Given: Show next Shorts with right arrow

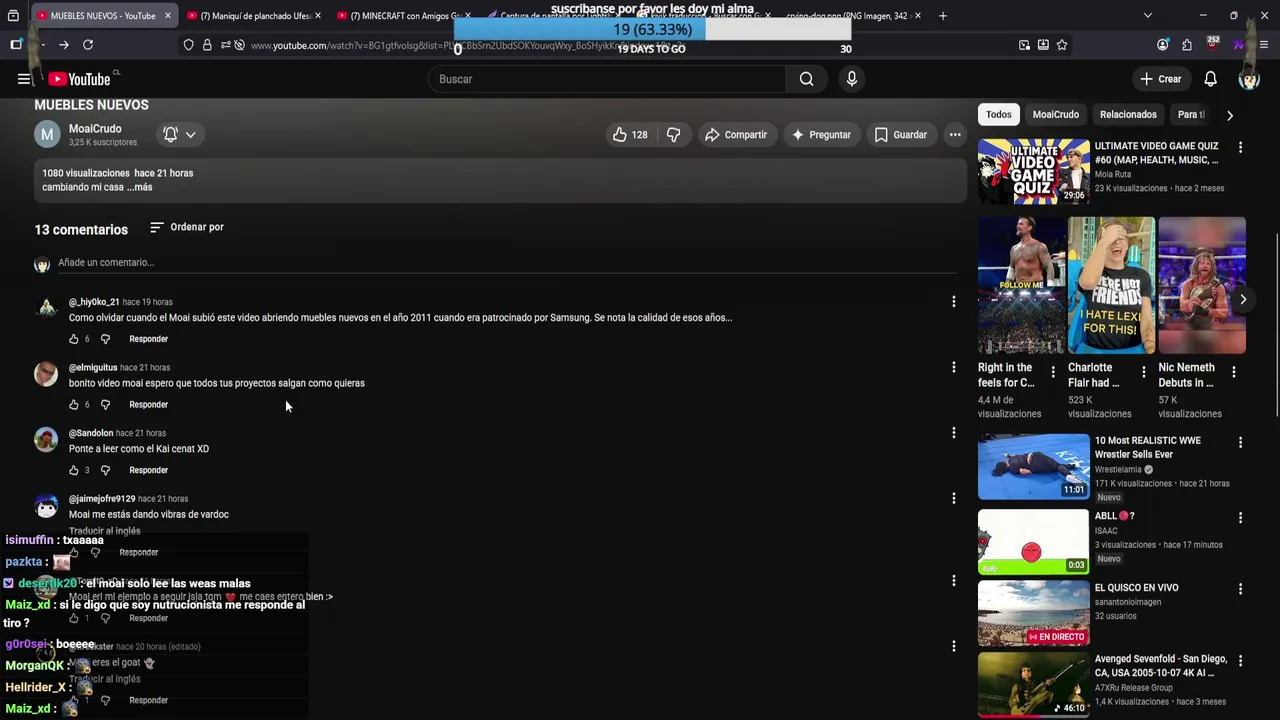Looking at the screenshot, I should 1243,299.
